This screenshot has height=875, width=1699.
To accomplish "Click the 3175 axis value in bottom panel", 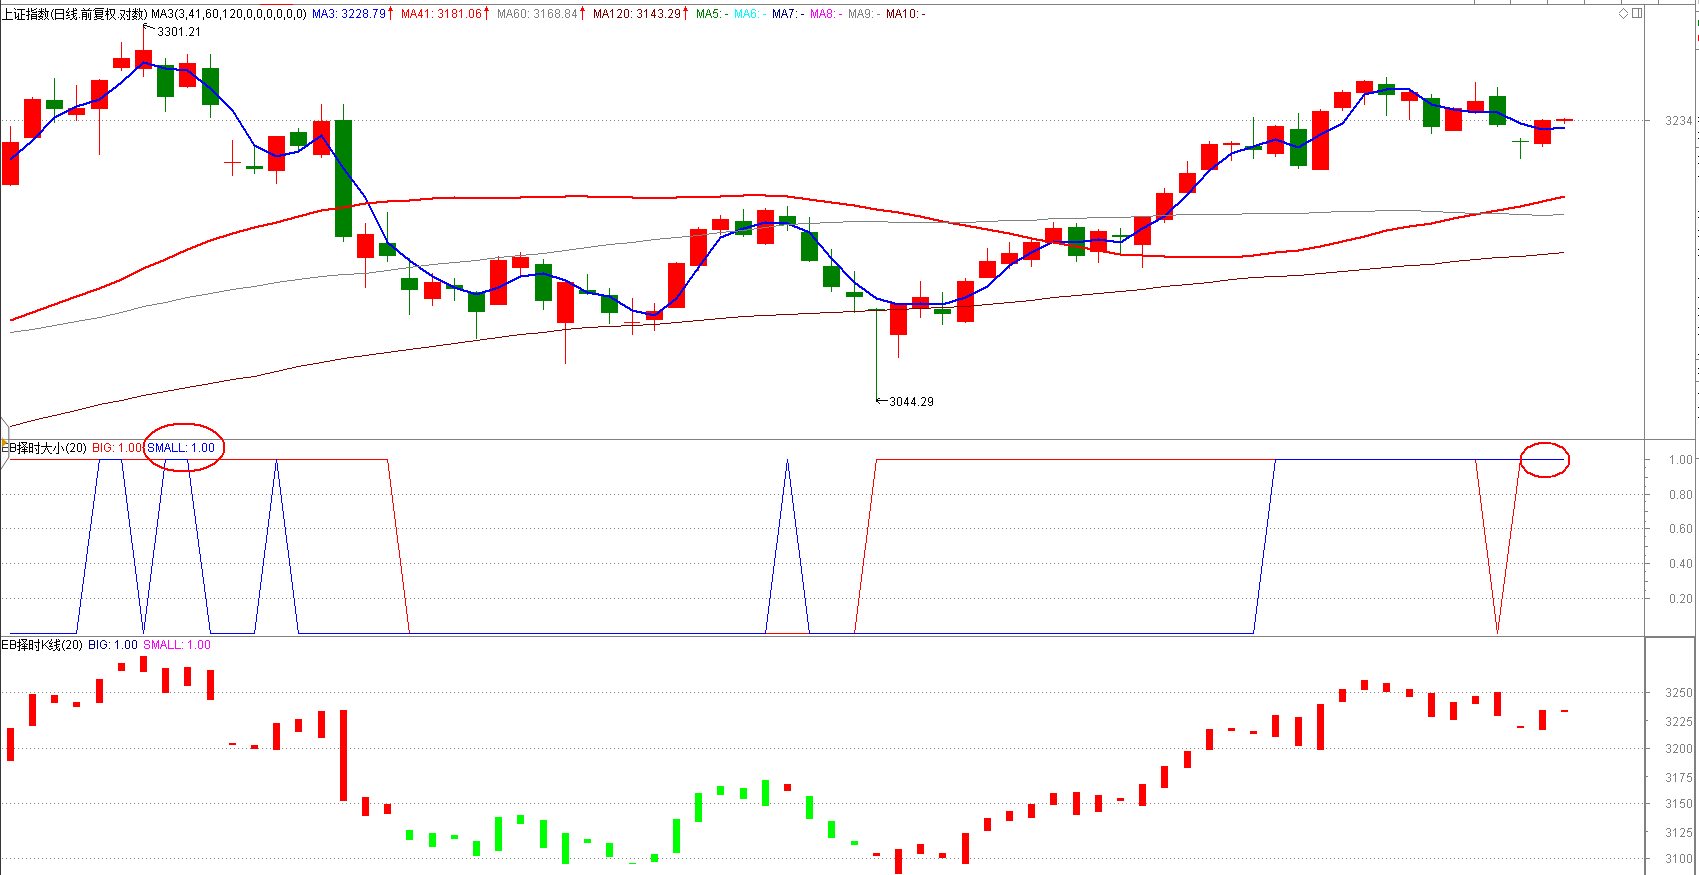I will point(1679,778).
